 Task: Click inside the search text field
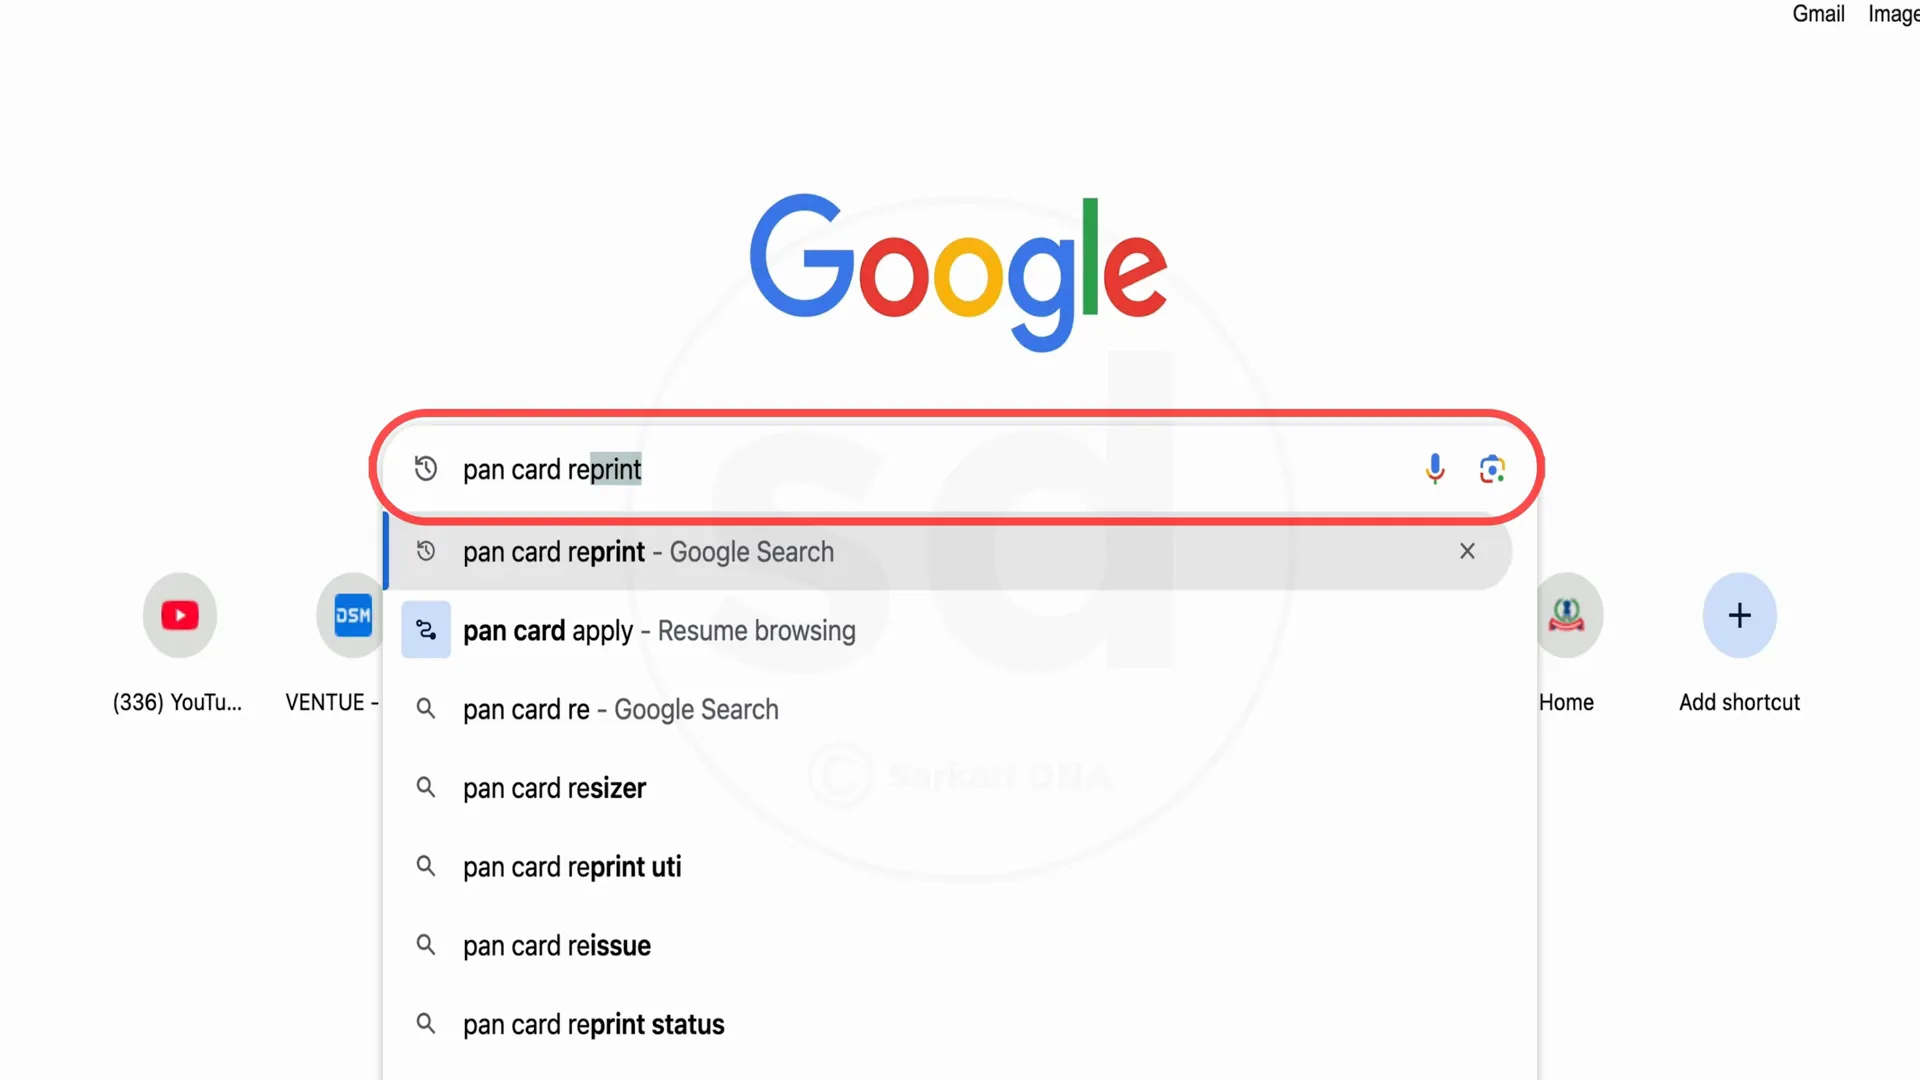click(x=930, y=468)
